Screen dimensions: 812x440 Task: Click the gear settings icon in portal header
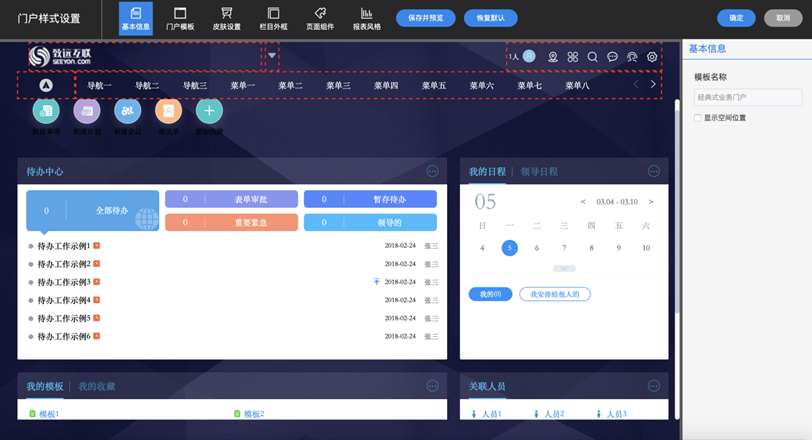(652, 57)
